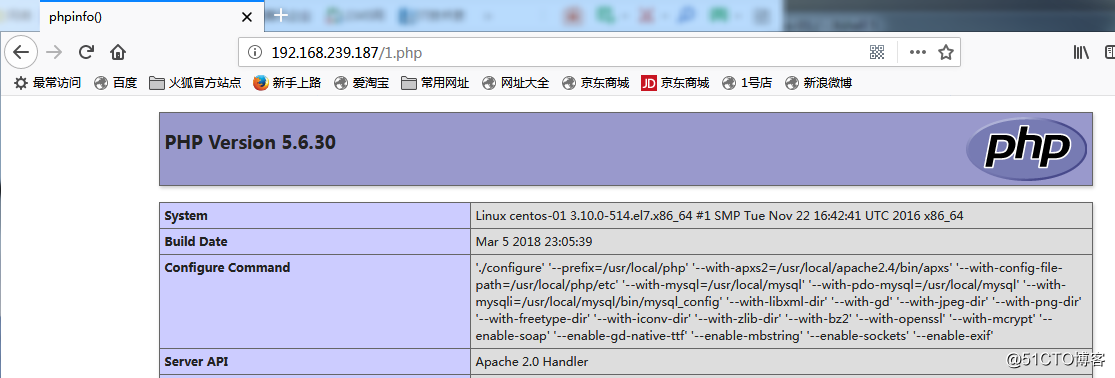Viewport: 1115px width, 378px height.
Task: Open the 新浪微博 bookmark
Action: coord(818,83)
